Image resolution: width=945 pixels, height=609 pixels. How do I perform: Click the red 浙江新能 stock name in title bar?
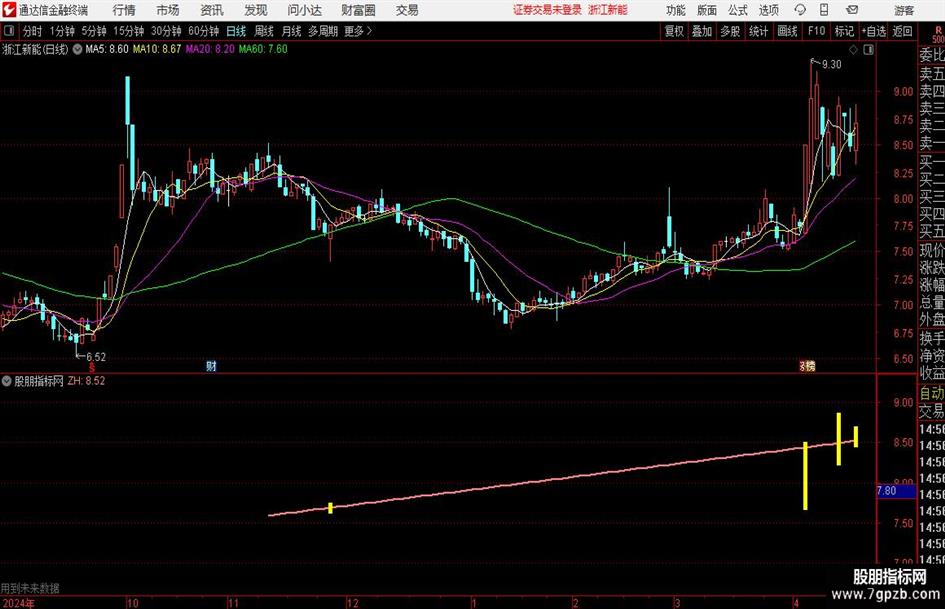[x=608, y=10]
